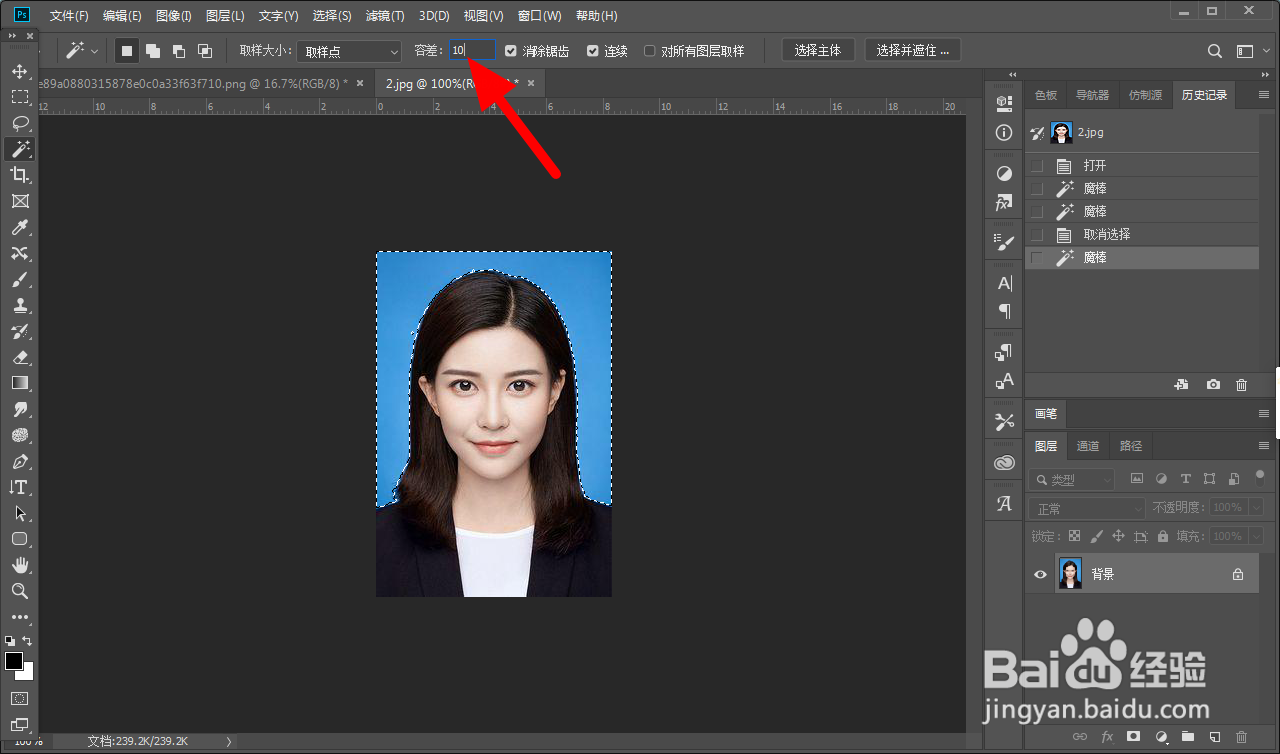Set history brush source box beside 打开
The image size is (1280, 754).
point(1037,166)
